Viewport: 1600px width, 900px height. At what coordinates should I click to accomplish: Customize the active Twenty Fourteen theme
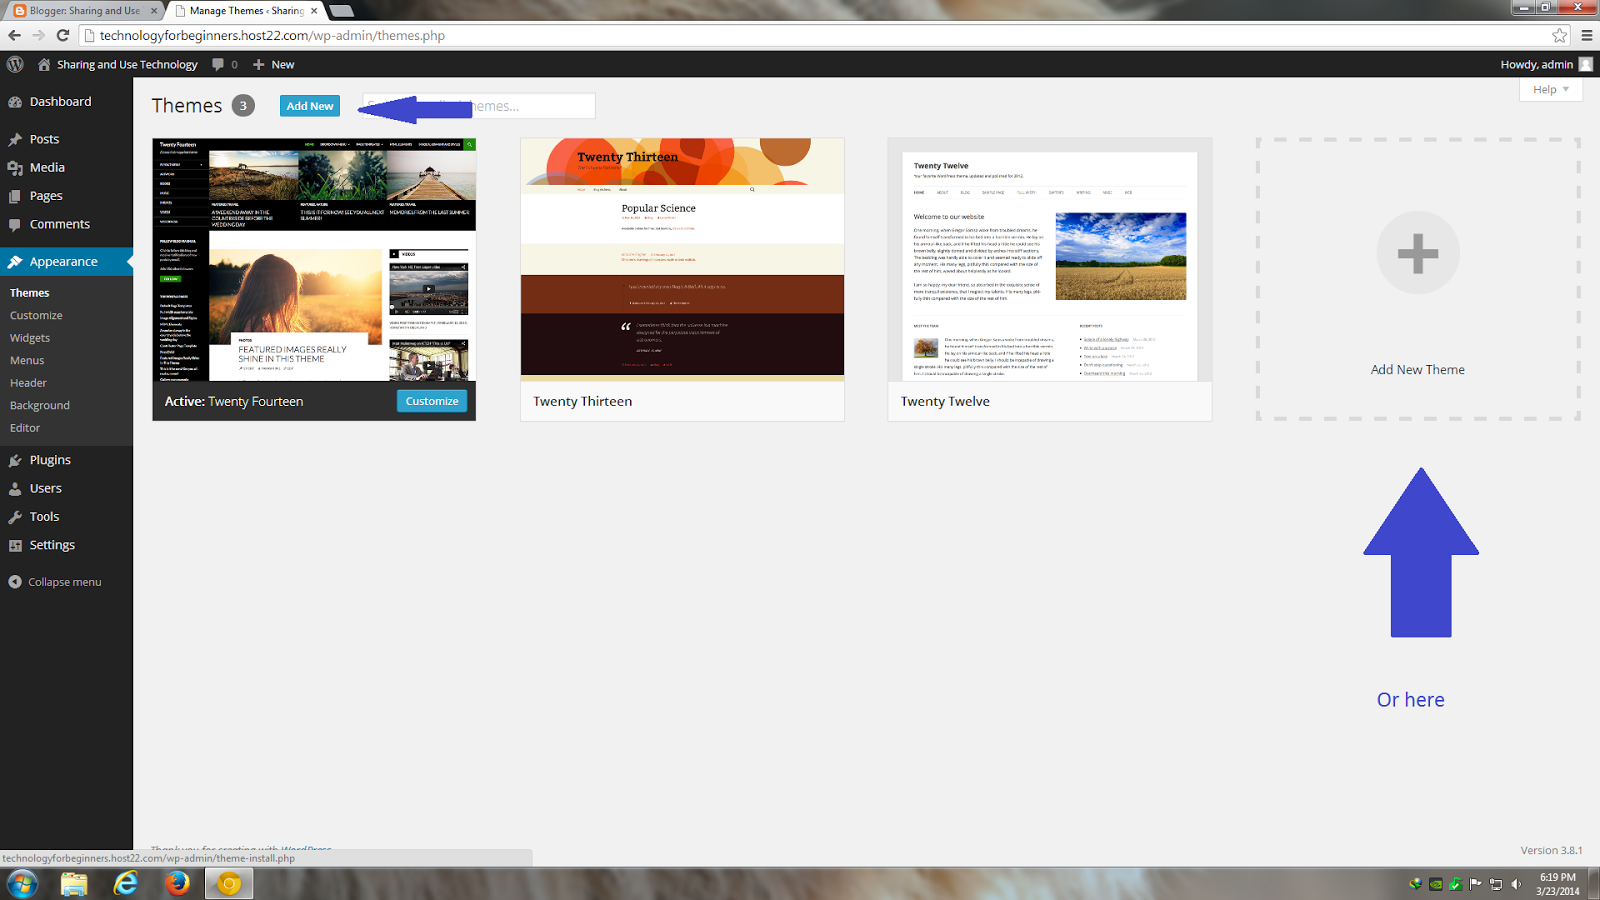pos(432,401)
